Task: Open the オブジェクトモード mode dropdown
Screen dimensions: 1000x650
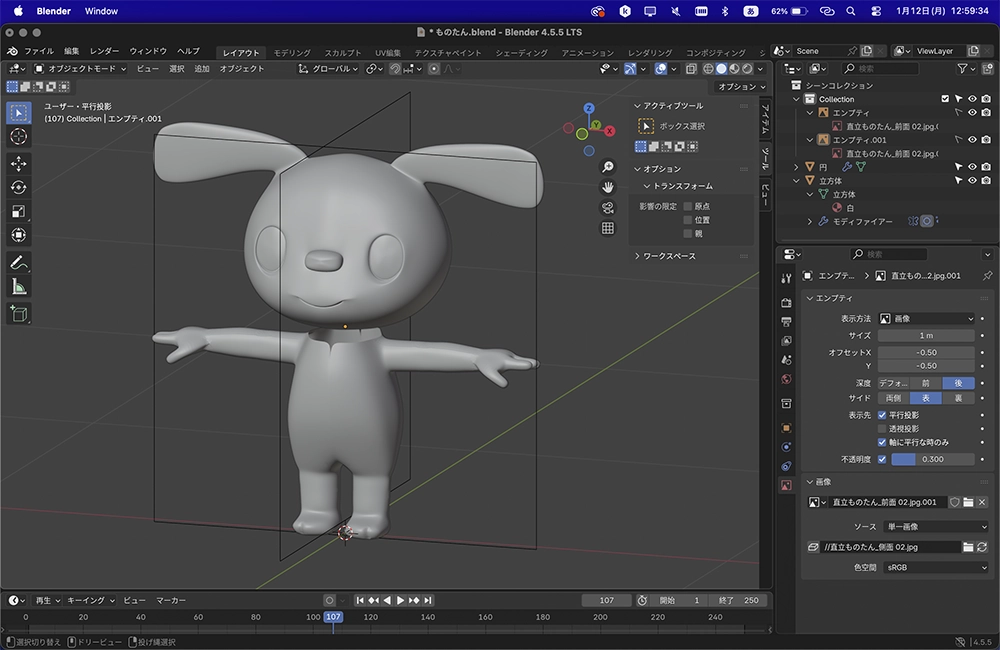Action: [x=80, y=69]
